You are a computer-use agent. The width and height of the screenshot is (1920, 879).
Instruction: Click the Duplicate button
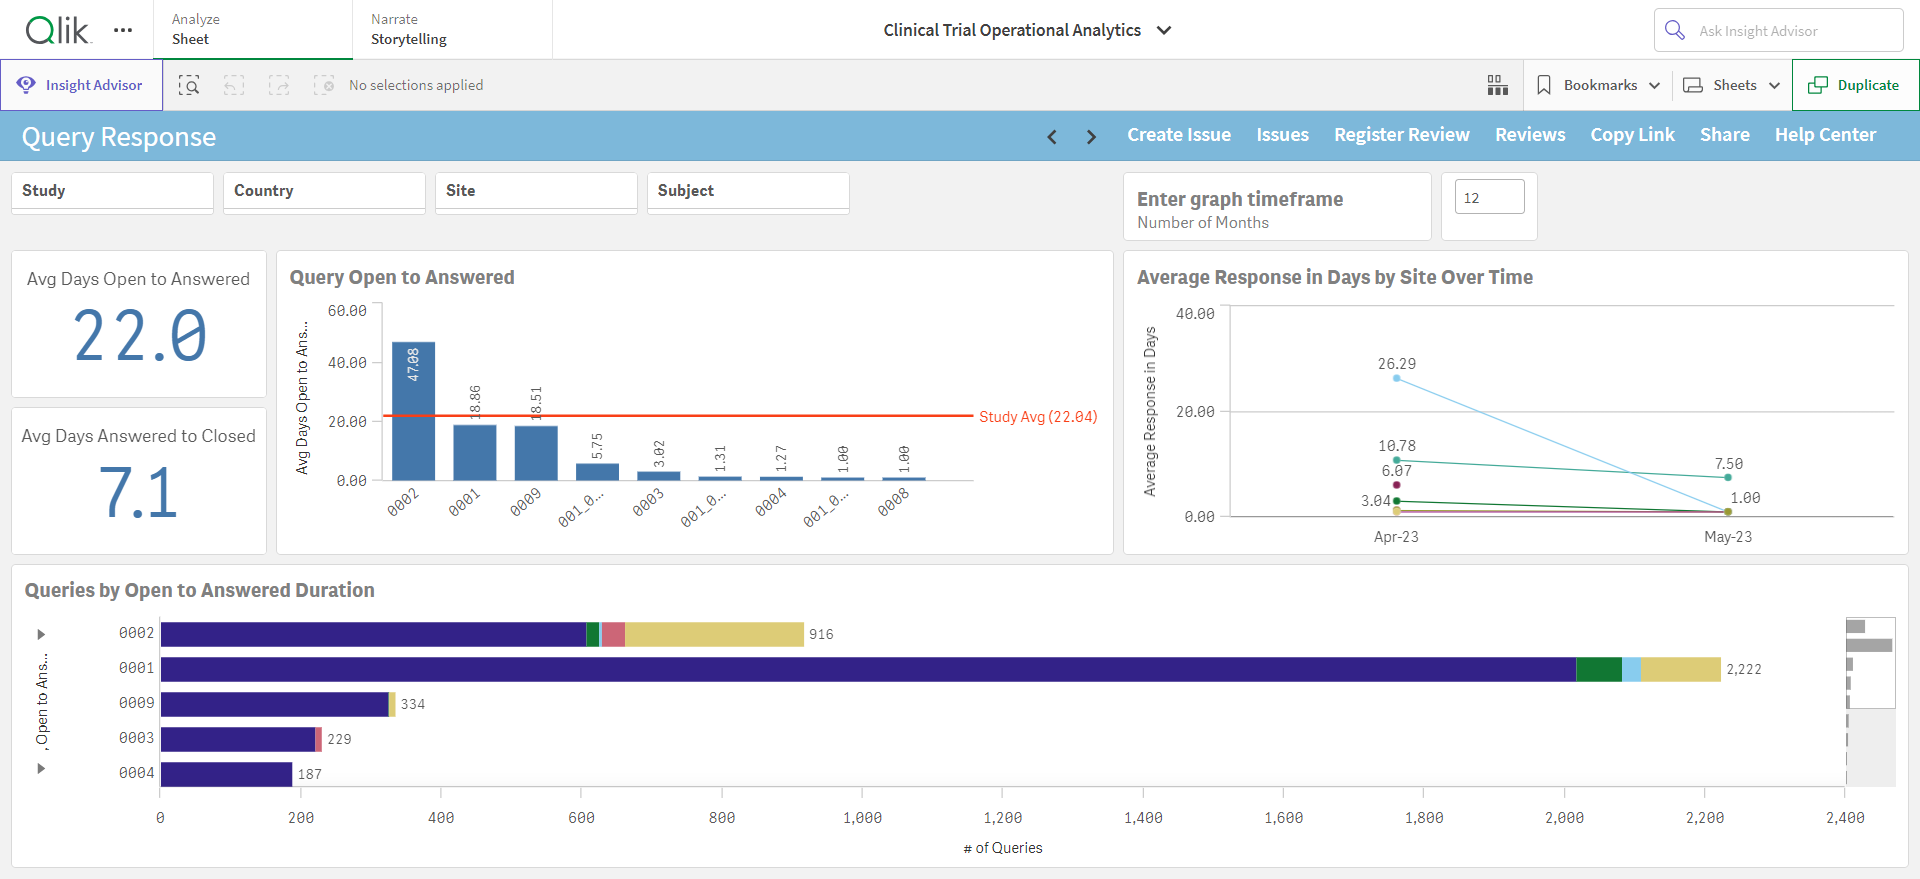tap(1855, 85)
